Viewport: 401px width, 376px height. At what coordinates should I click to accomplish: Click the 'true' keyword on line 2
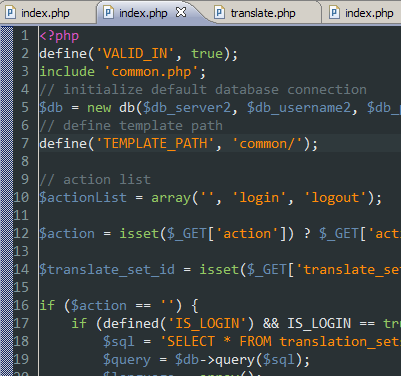point(207,54)
